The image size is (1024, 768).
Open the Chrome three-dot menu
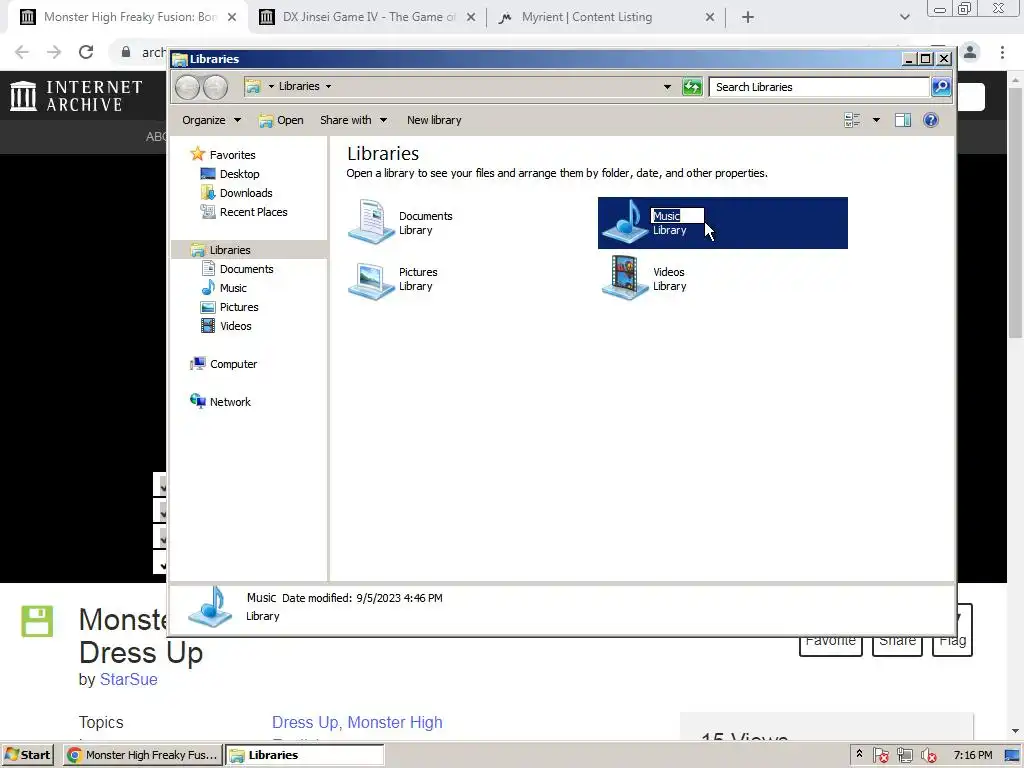click(x=1002, y=52)
